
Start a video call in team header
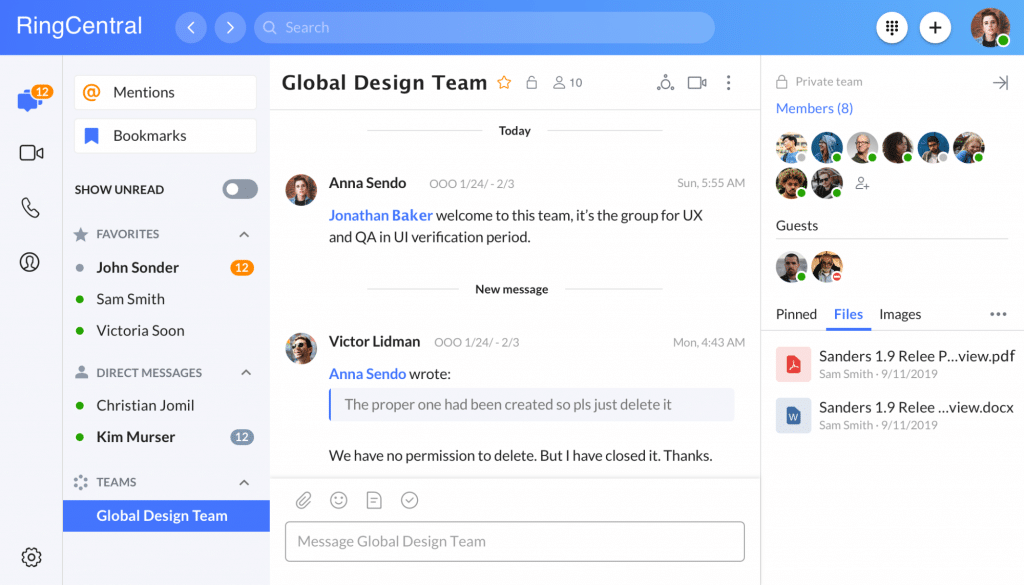pyautogui.click(x=697, y=83)
